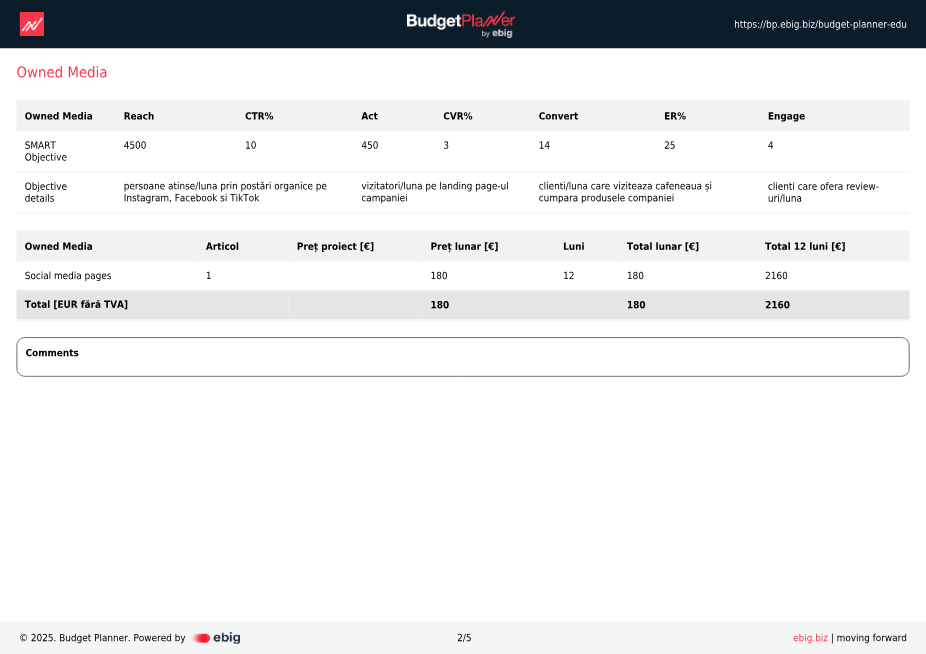Click the Instagram, Facebook reach objective details text
Viewport: 926px width, 654px height.
pyautogui.click(x=225, y=192)
